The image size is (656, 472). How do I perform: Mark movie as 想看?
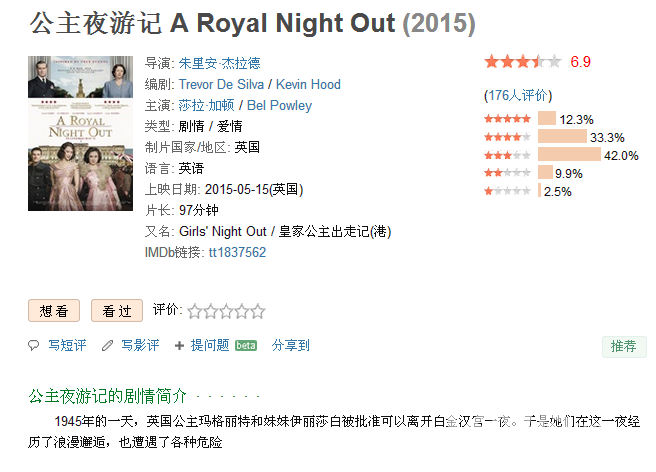pyautogui.click(x=54, y=310)
